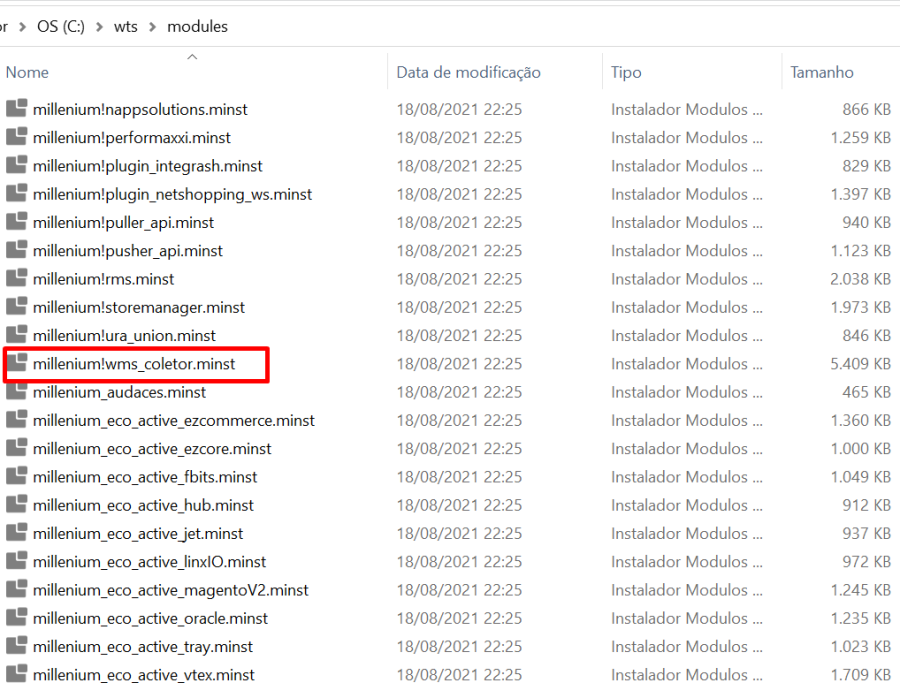The height and width of the screenshot is (698, 900).
Task: Click the millenium!rms.minst file icon
Action: coord(16,278)
